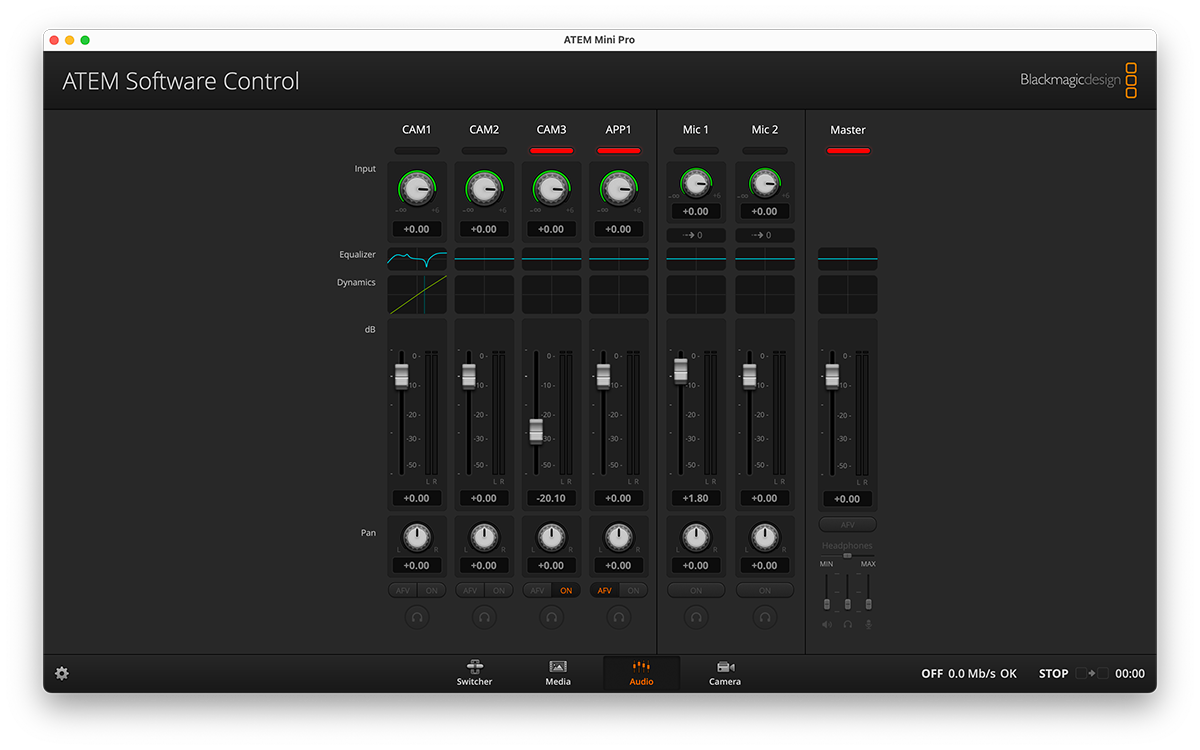Click the Mic 2 headphones solo icon
The image size is (1200, 750).
765,618
